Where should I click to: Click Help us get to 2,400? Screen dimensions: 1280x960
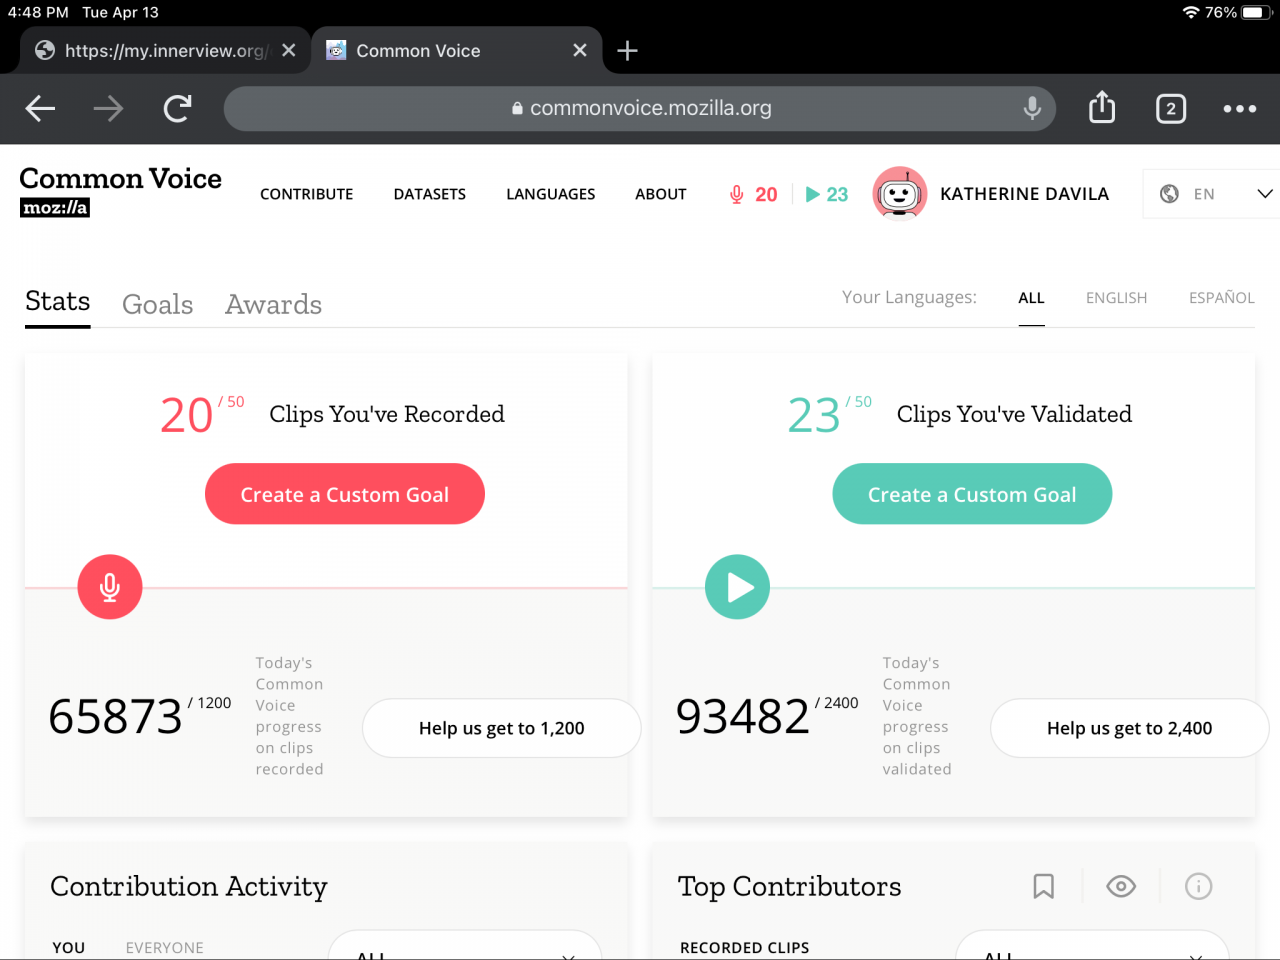1129,728
